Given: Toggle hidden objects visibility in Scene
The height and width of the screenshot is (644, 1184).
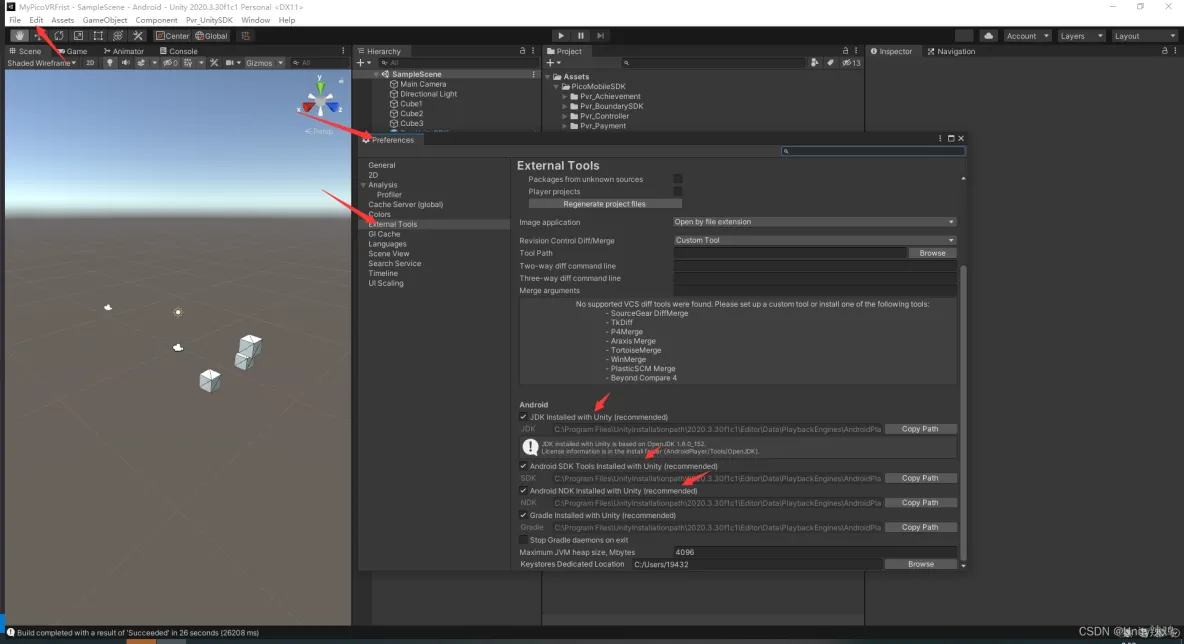Looking at the screenshot, I should coord(171,63).
